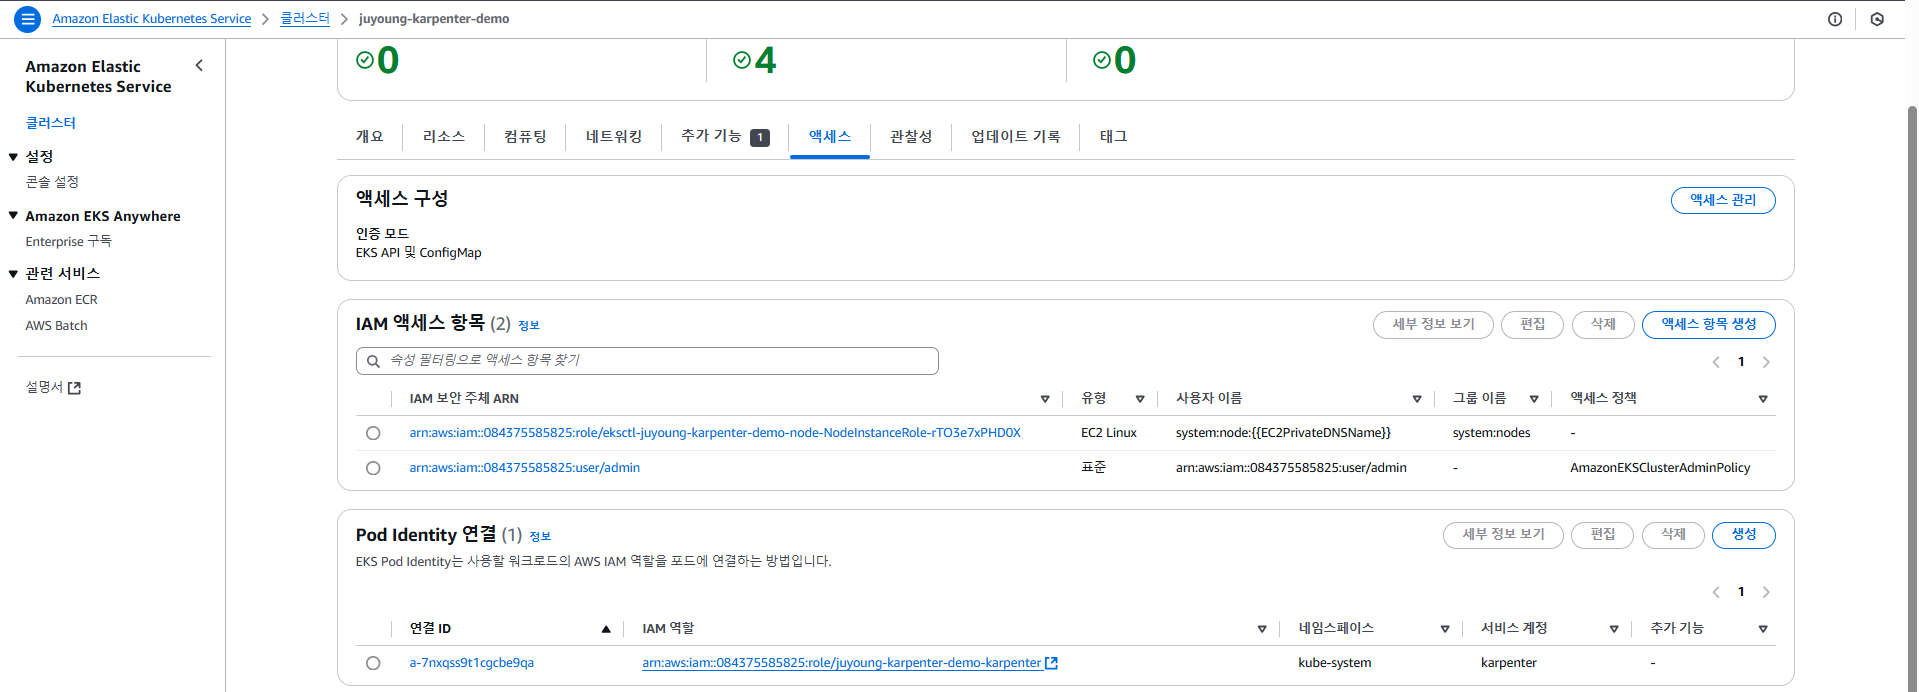The width and height of the screenshot is (1919, 692).
Task: Click 정보 link next to Pod Identity 연결
Action: tap(540, 537)
